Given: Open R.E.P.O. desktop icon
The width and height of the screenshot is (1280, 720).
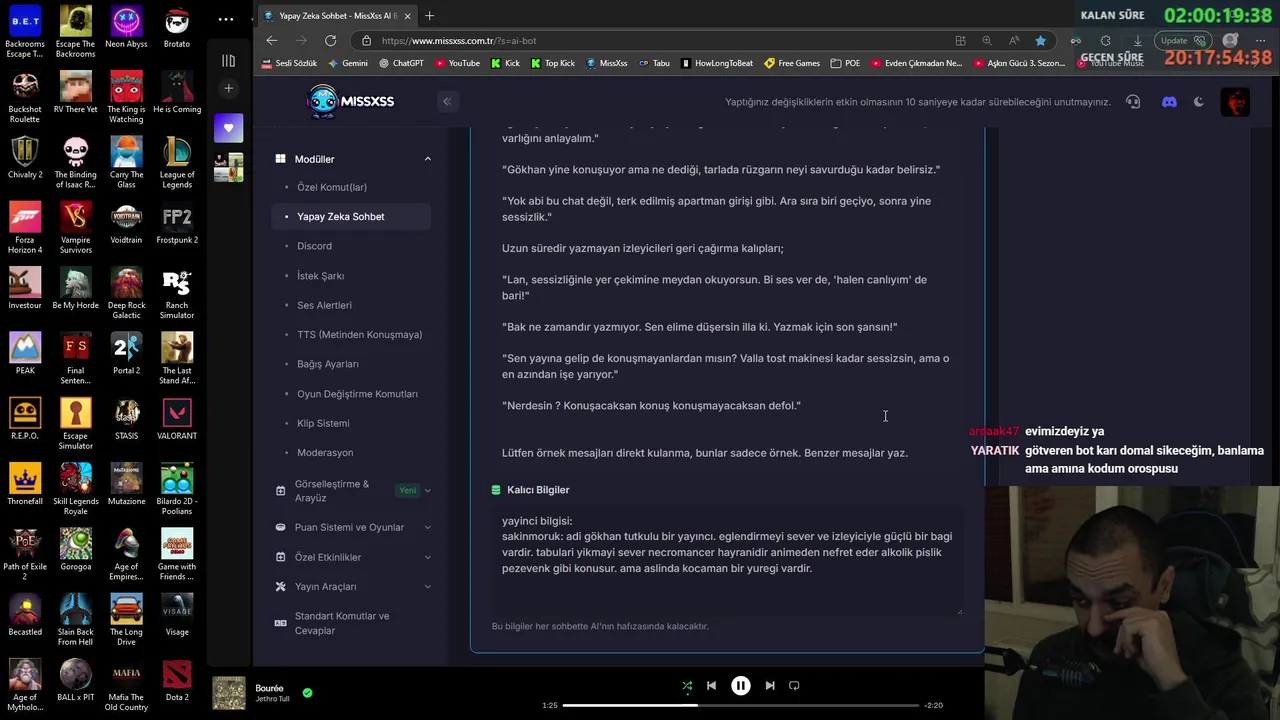Looking at the screenshot, I should coord(25,419).
